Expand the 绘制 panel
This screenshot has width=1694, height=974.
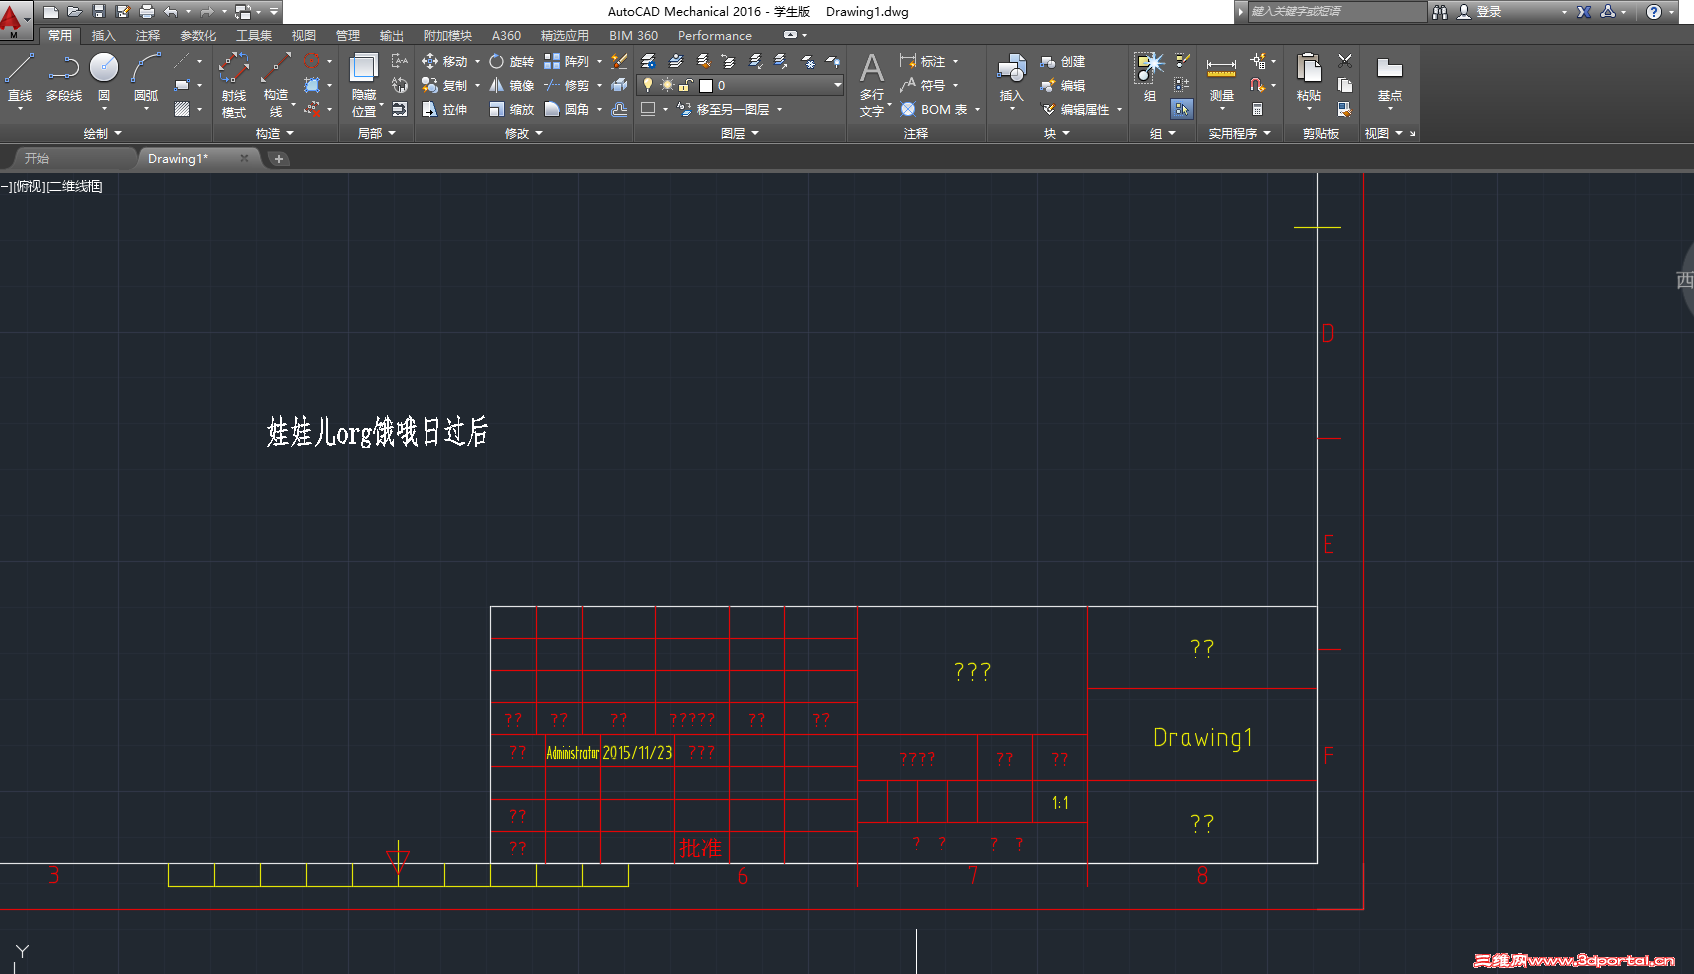click(x=102, y=133)
